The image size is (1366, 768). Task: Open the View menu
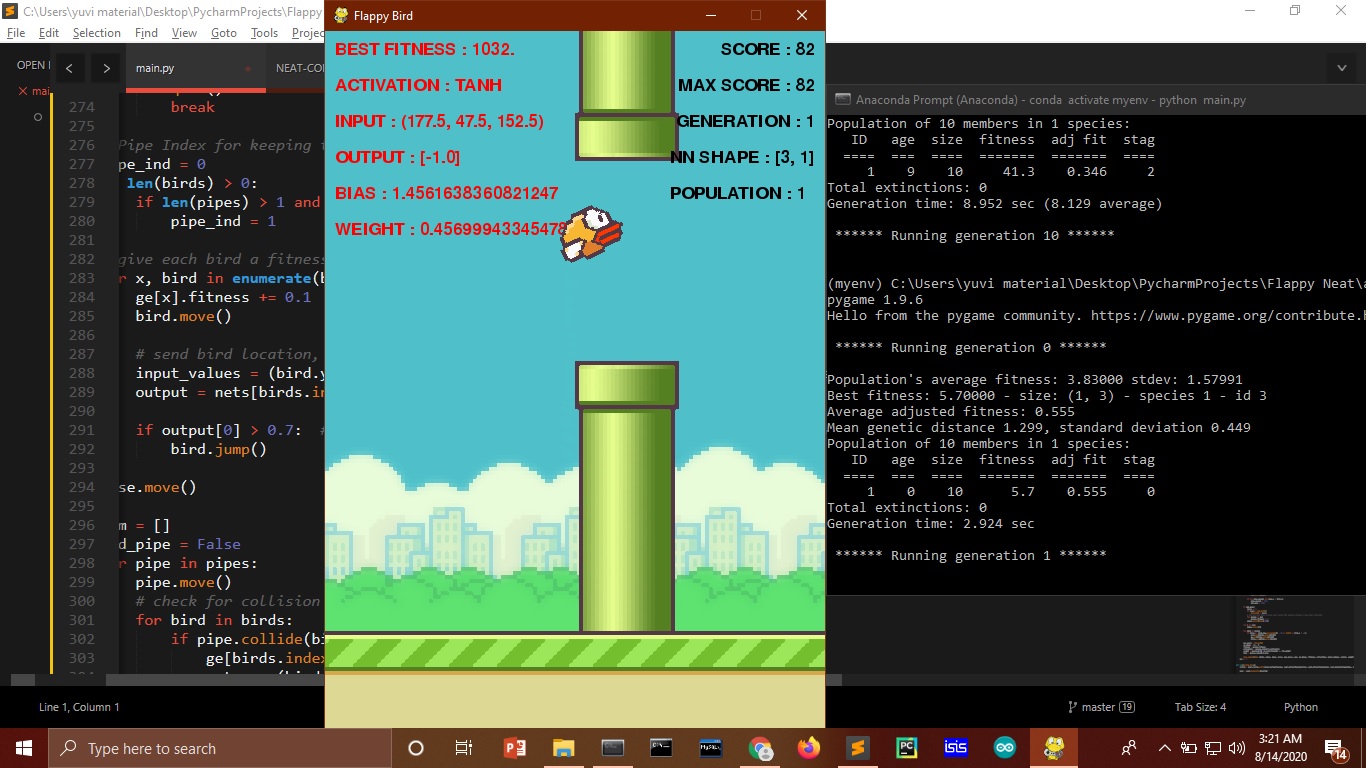[185, 32]
